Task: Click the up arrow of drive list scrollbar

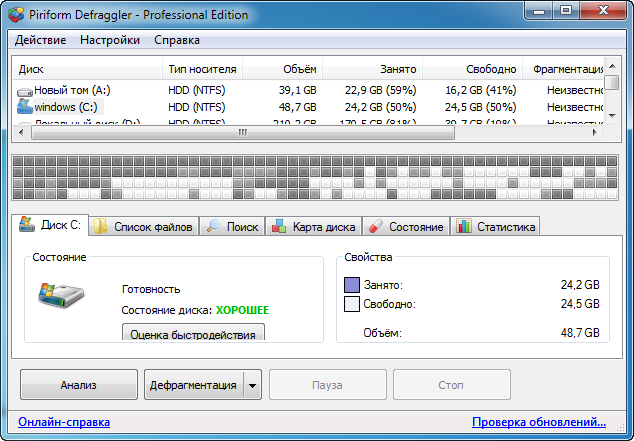Action: tap(612, 66)
